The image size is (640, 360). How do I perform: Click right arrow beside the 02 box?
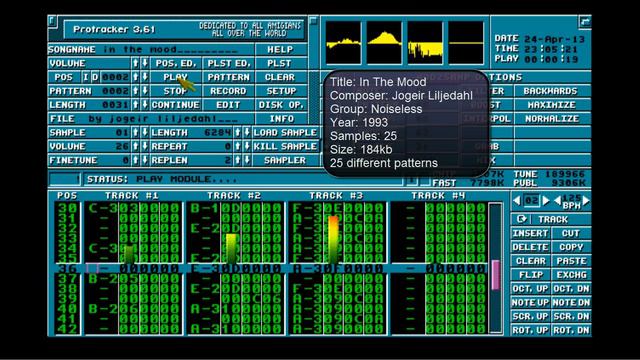546,200
